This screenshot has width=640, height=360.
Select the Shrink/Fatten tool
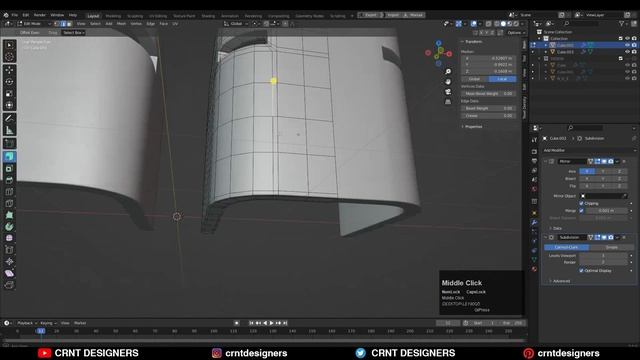click(9, 261)
